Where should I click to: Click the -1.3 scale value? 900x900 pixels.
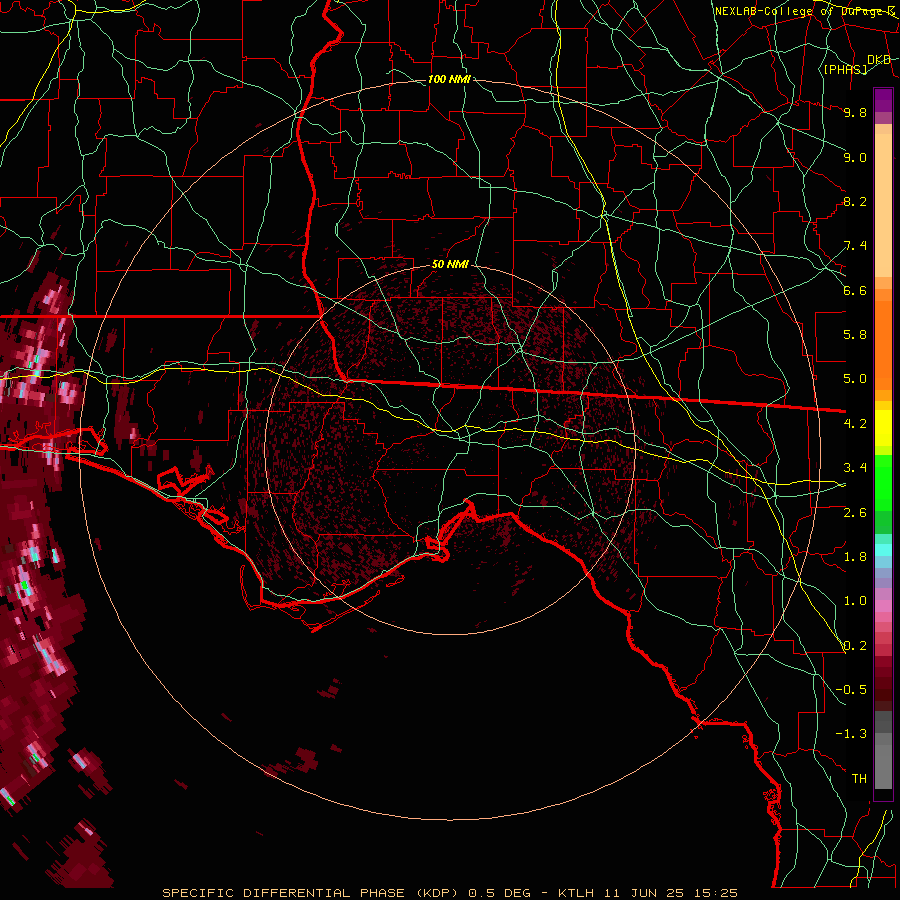851,734
